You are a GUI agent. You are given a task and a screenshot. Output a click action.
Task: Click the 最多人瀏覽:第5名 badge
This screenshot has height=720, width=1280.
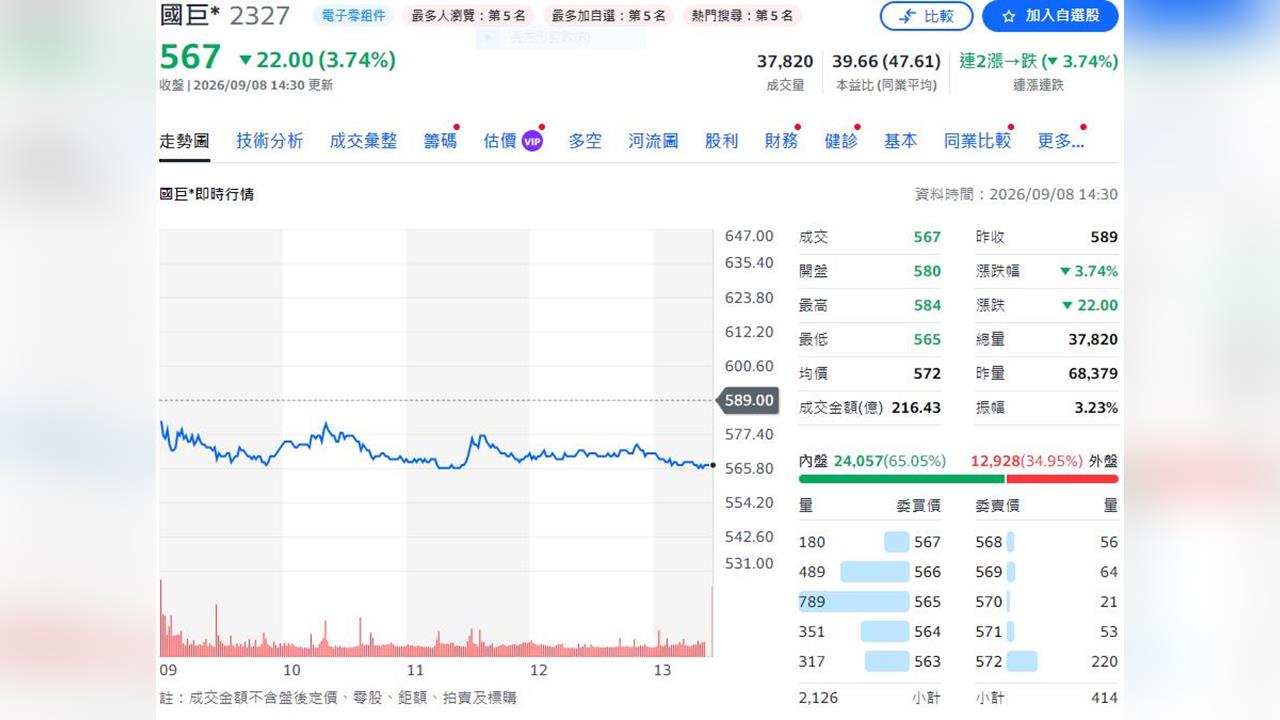(467, 16)
